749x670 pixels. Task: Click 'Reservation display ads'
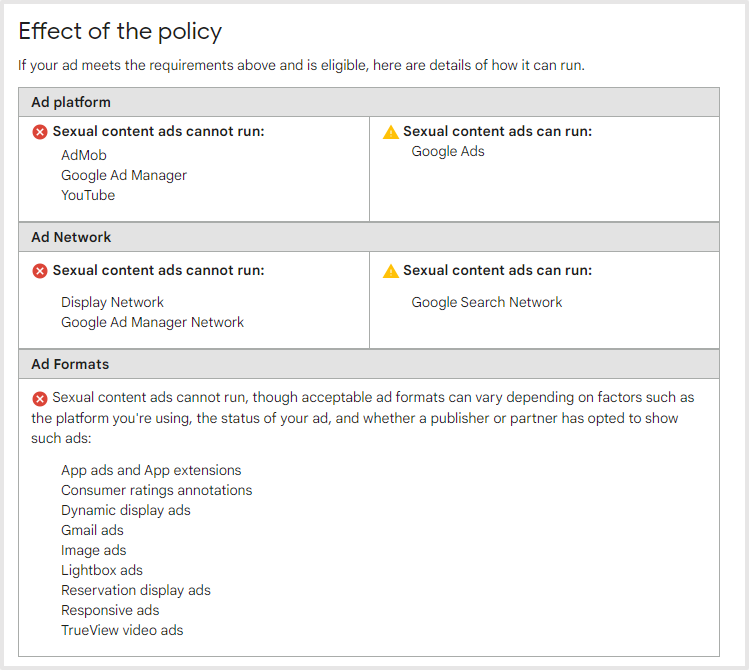(136, 591)
